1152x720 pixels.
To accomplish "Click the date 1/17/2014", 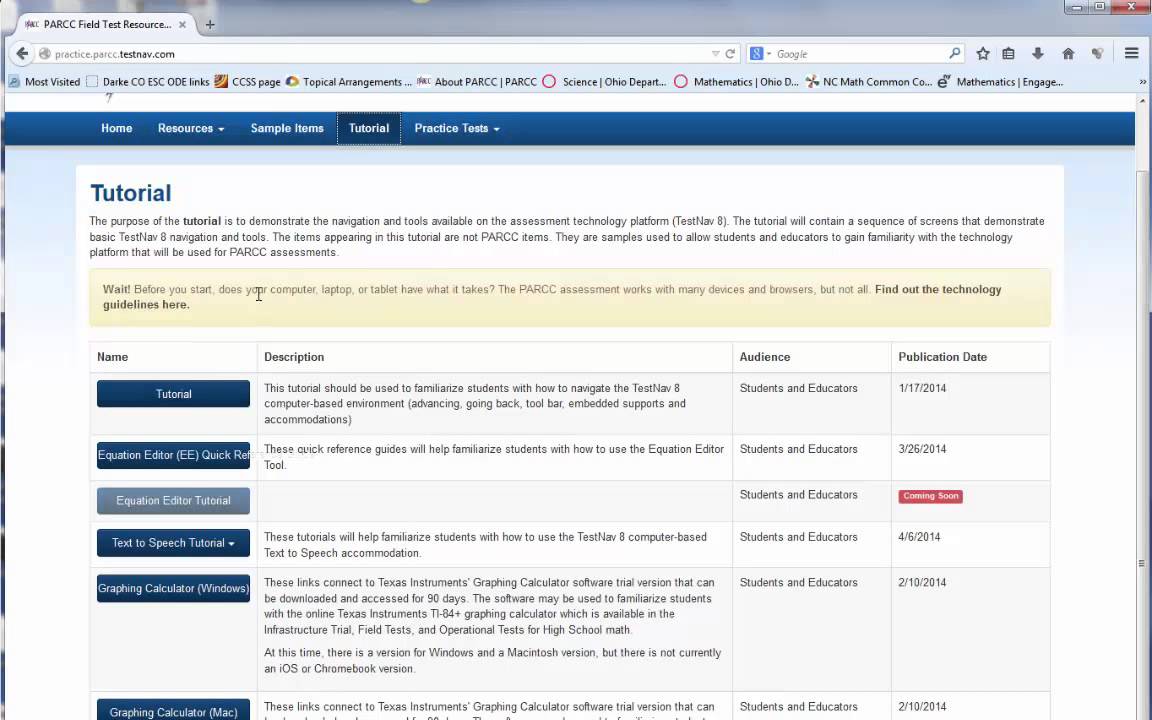I will (x=922, y=388).
